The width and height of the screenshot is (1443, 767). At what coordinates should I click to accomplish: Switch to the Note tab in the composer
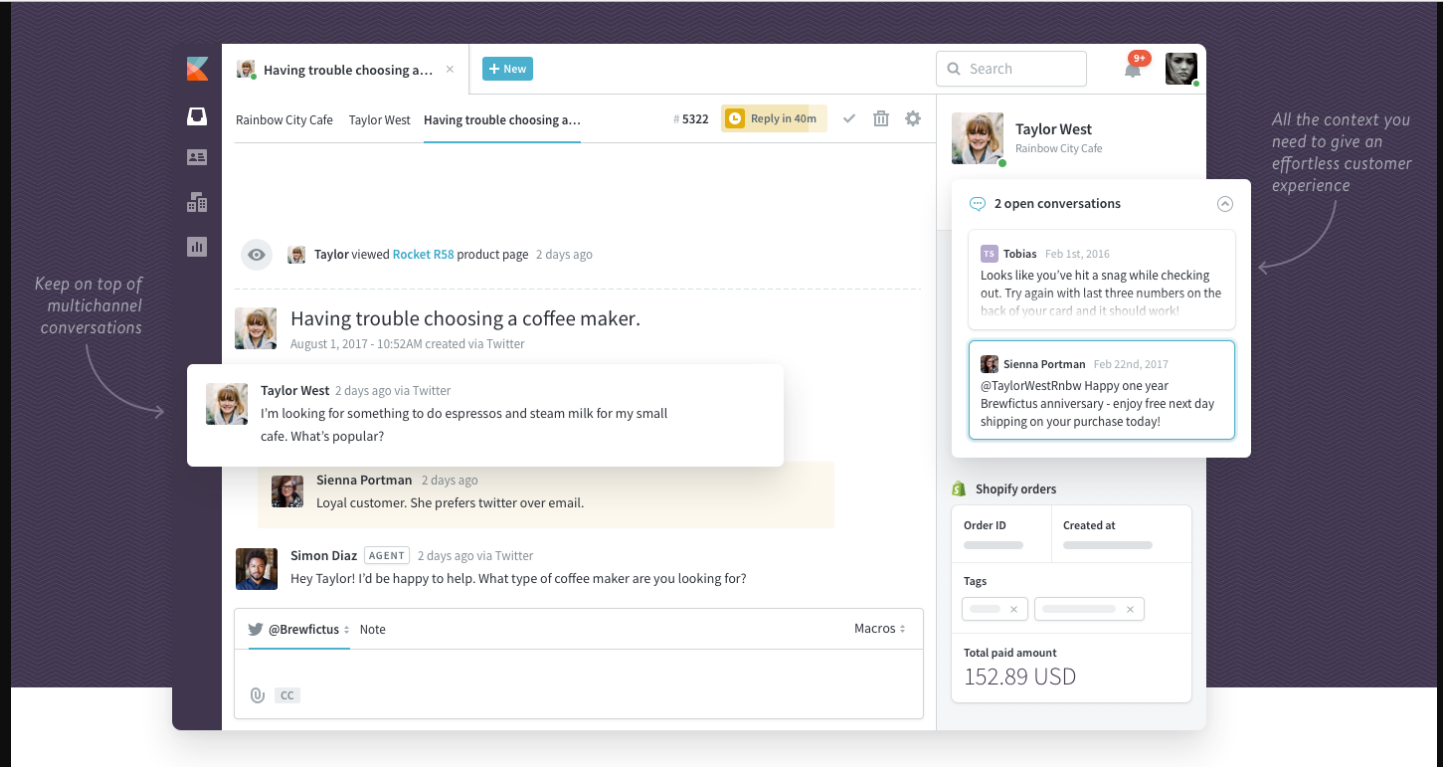(372, 629)
